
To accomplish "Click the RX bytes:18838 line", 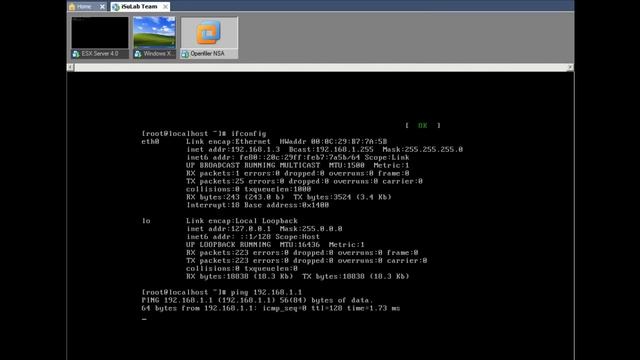I will 298,277.
